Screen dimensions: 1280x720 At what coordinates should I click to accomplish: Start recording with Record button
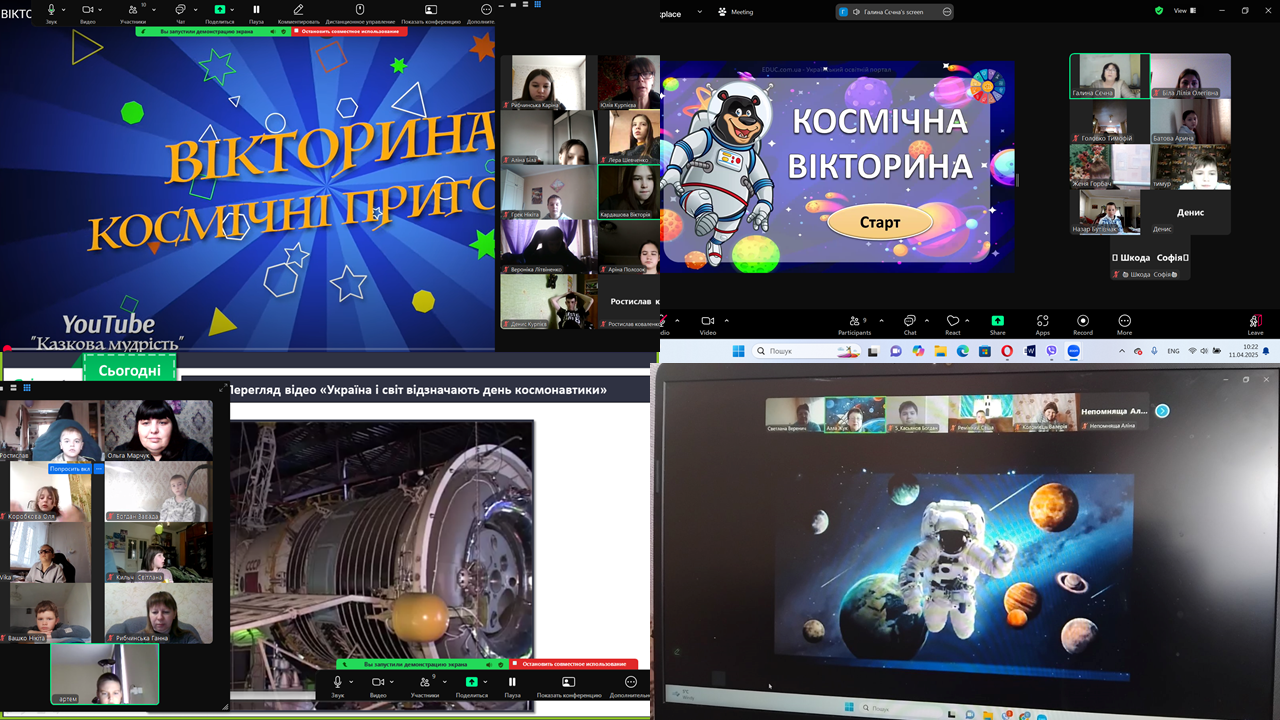pos(1083,325)
